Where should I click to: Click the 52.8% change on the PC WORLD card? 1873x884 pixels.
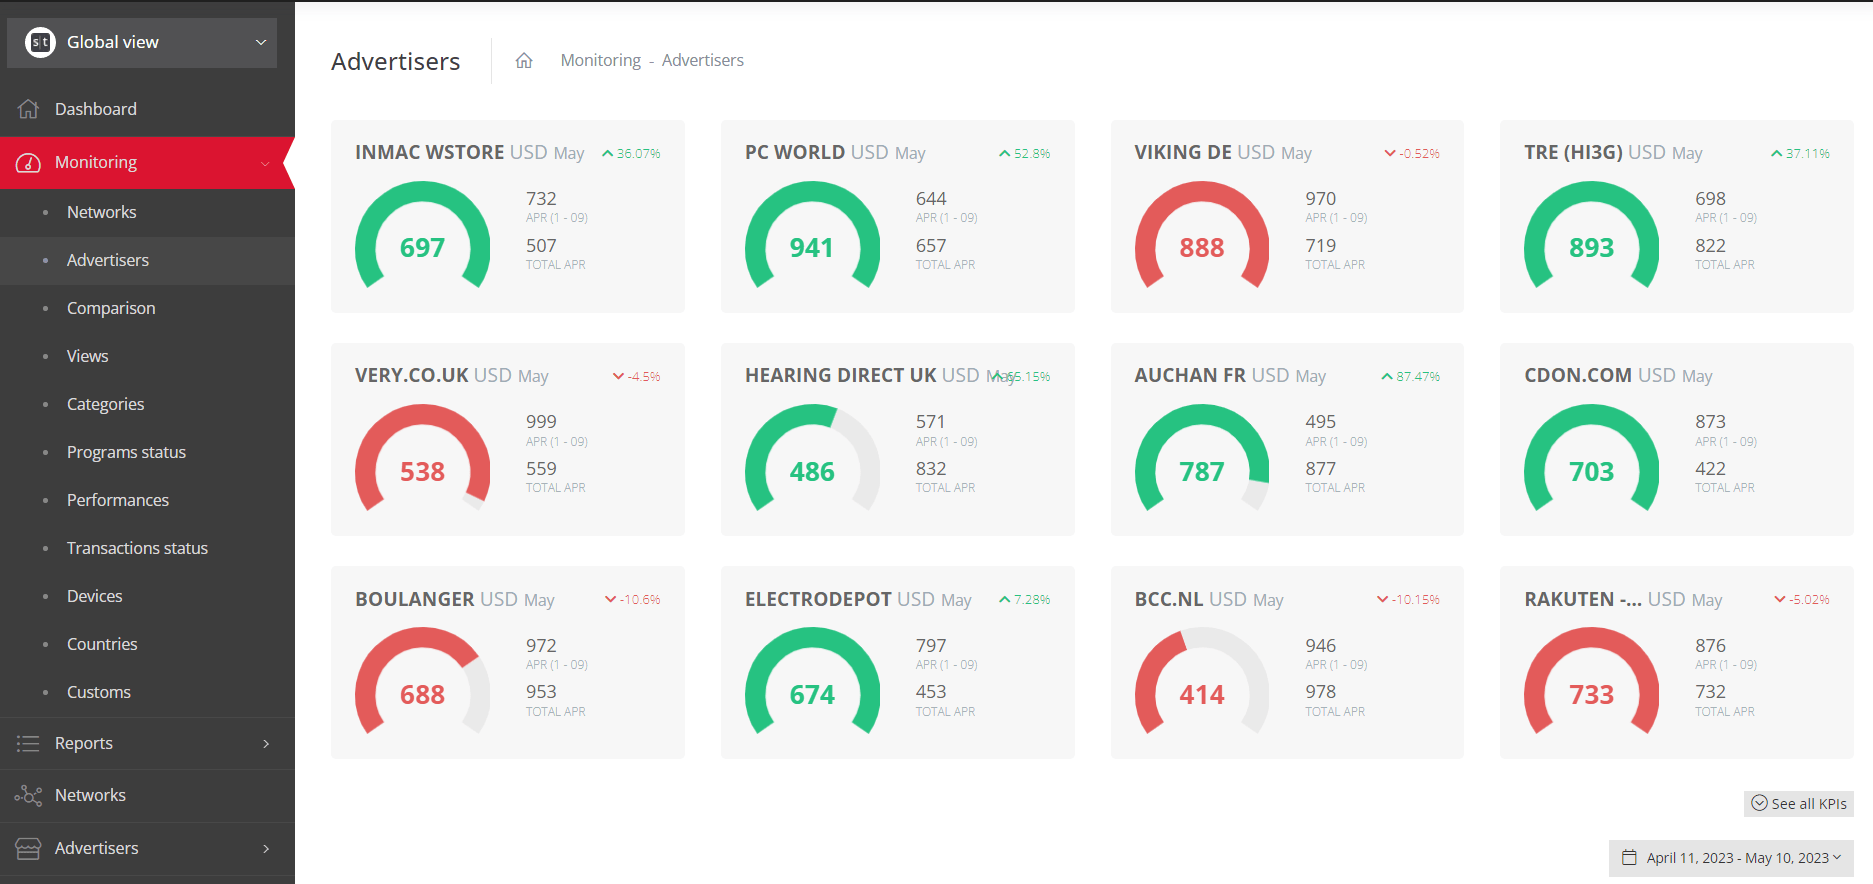point(1032,154)
